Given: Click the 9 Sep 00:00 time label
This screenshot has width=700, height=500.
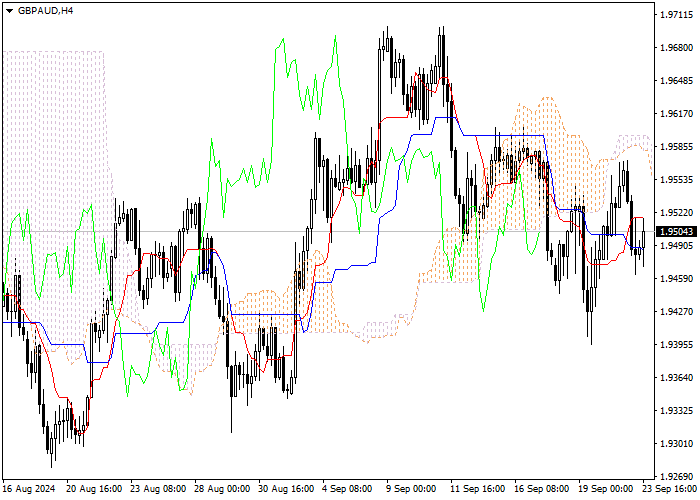Looking at the screenshot, I should click(412, 489).
